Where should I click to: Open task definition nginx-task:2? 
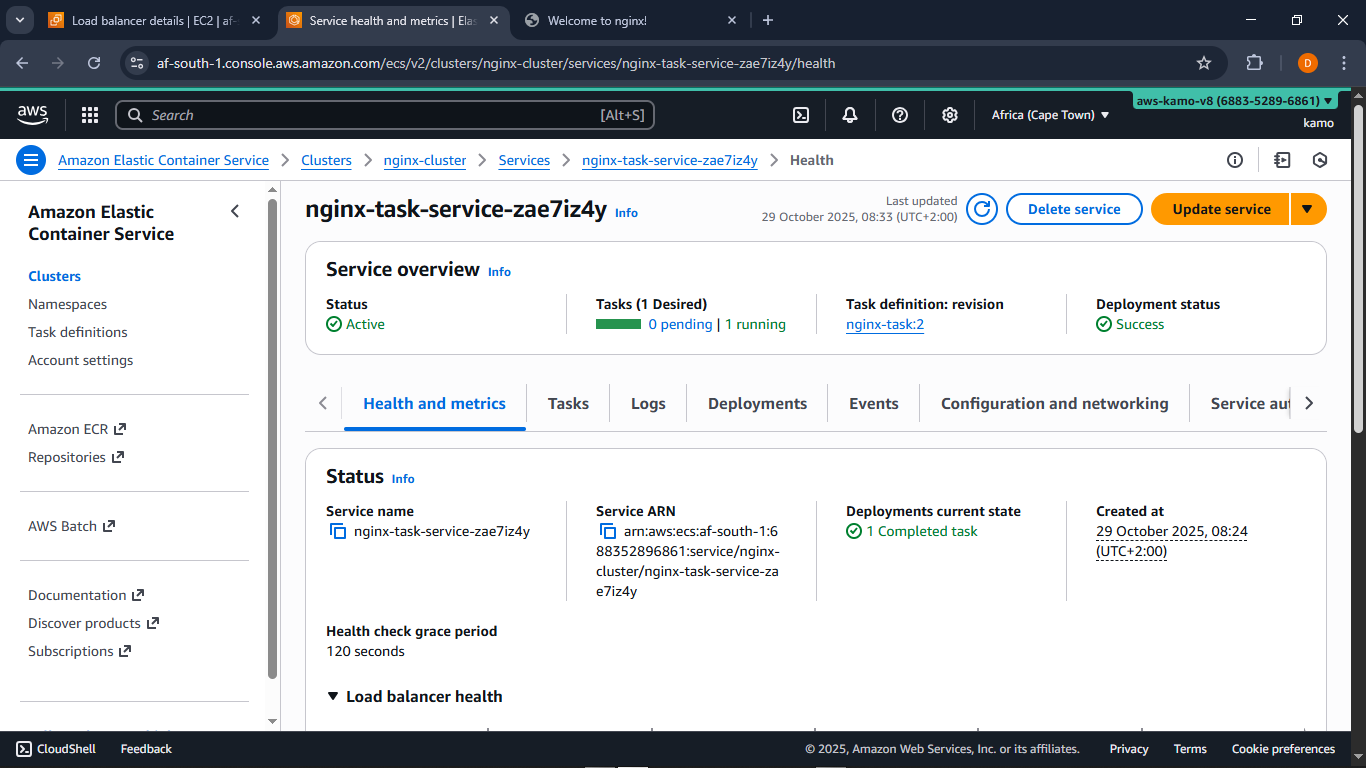884,324
